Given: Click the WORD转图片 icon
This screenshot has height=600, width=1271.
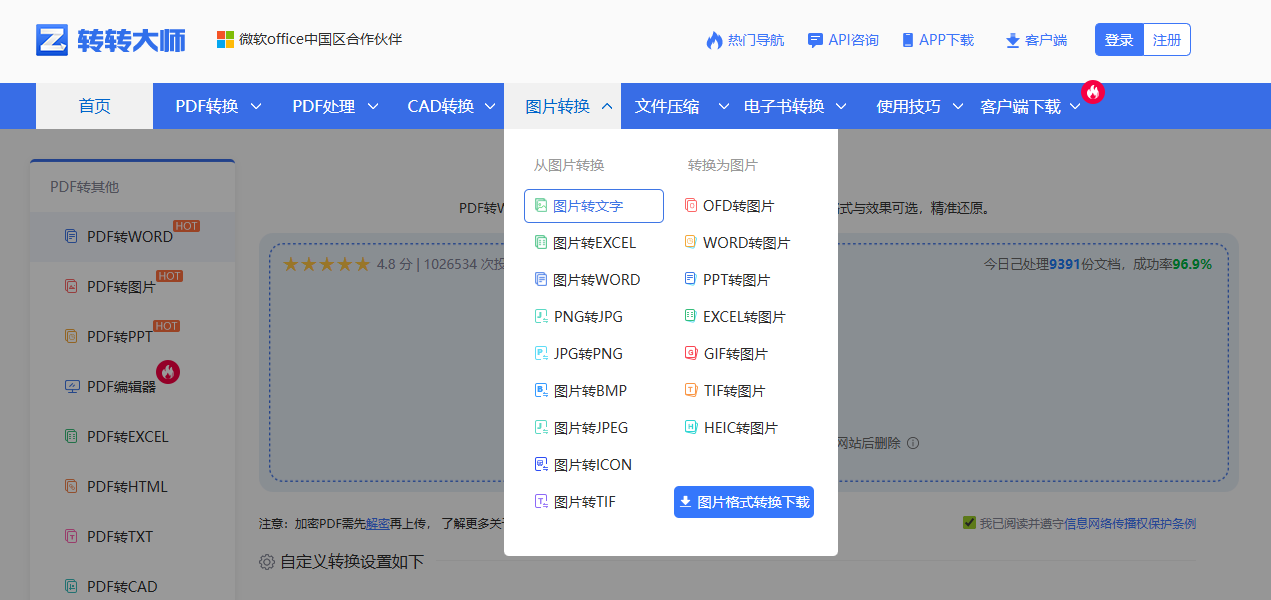Looking at the screenshot, I should 691,243.
